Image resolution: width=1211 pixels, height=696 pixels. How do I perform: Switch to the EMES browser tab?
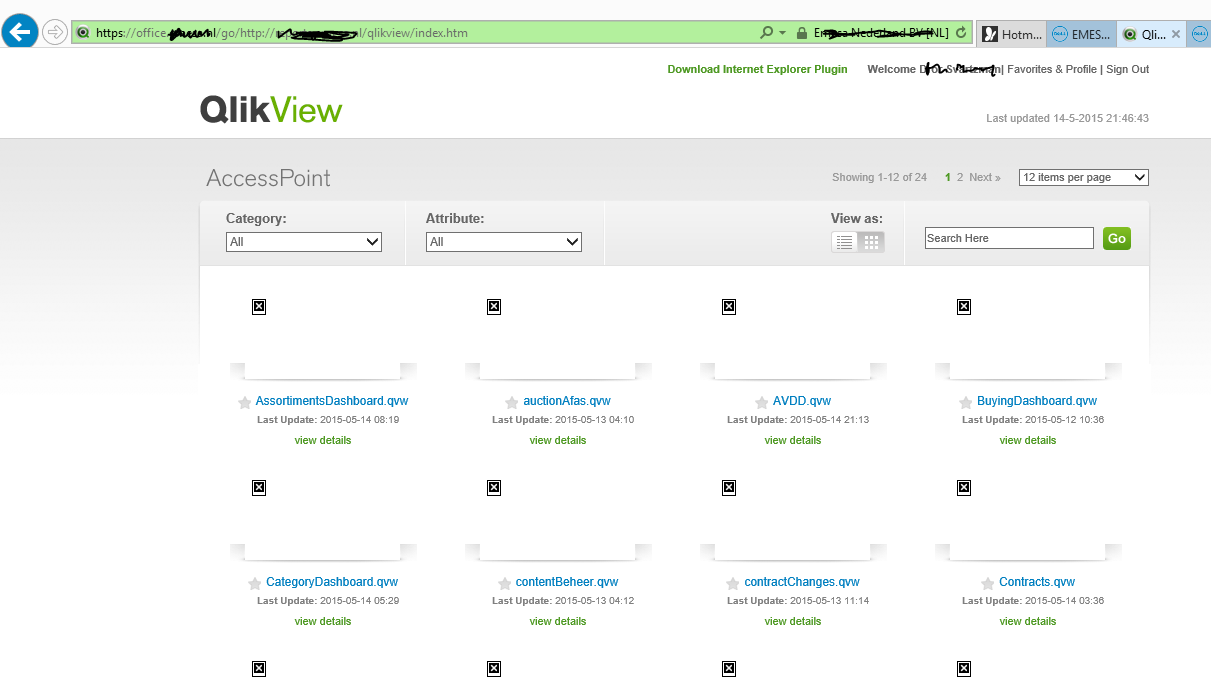(x=1081, y=34)
